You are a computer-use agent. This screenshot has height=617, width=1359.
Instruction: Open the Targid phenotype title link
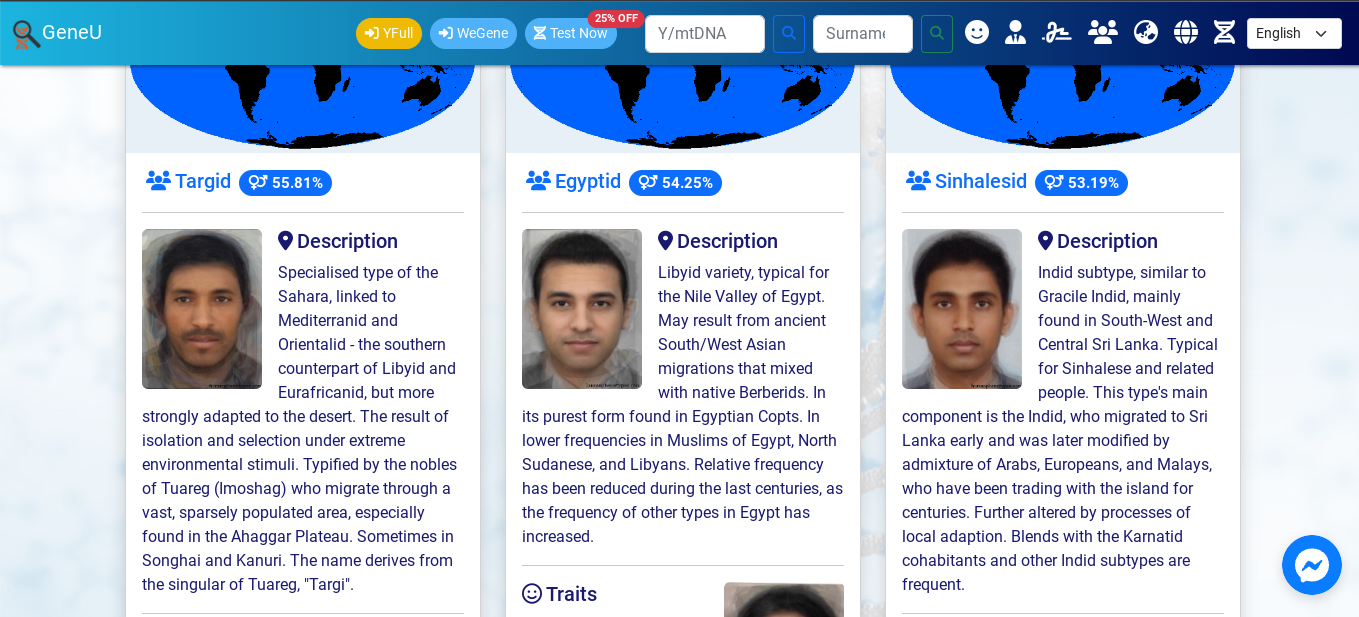[x=203, y=181]
